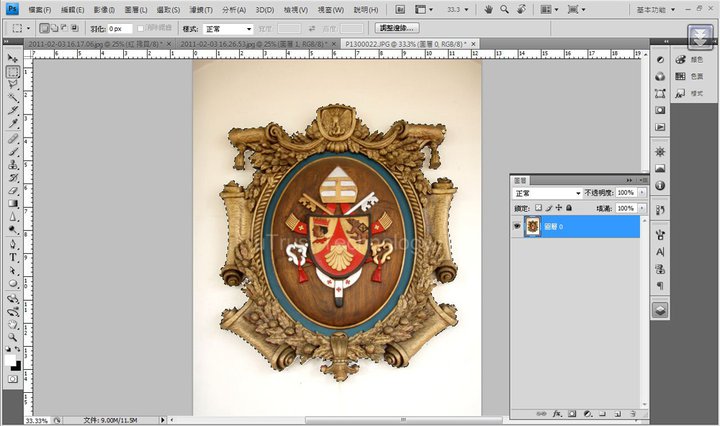Open the 顏色 color panel

click(690, 59)
